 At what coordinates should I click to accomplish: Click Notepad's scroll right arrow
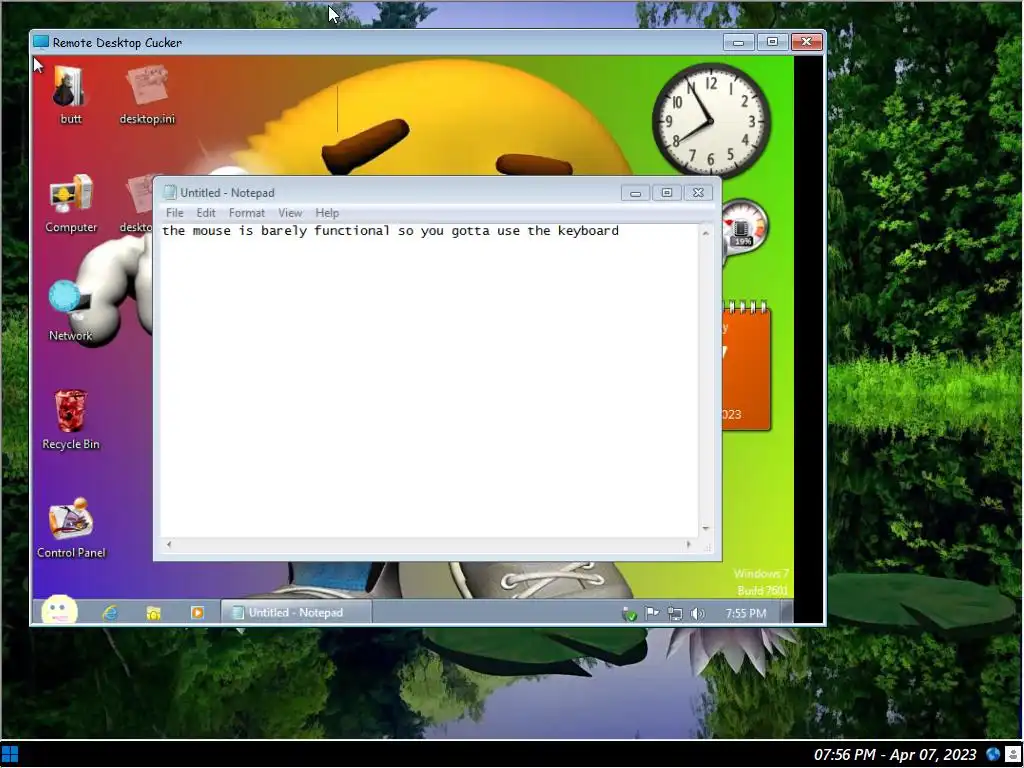coord(688,544)
